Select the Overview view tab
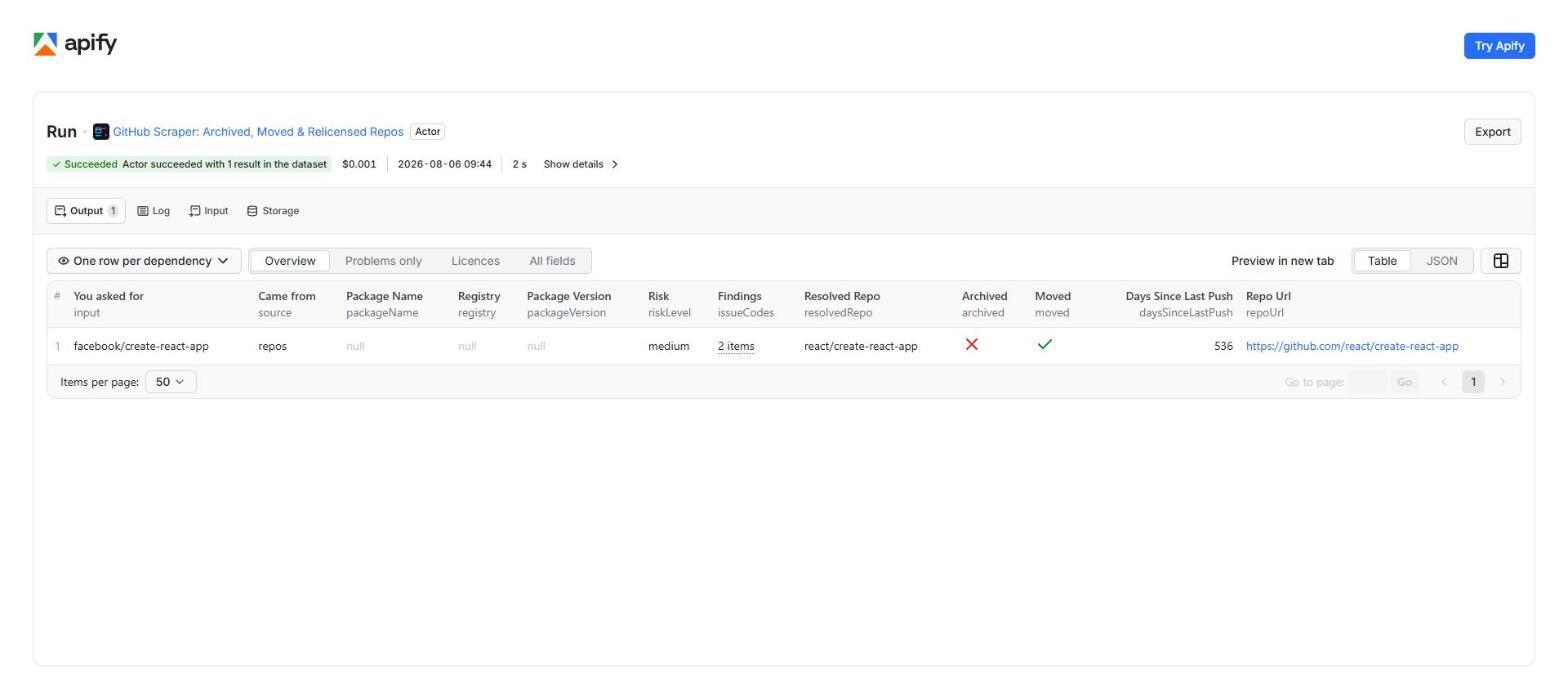Image resolution: width=1568 pixels, height=699 pixels. 290,261
